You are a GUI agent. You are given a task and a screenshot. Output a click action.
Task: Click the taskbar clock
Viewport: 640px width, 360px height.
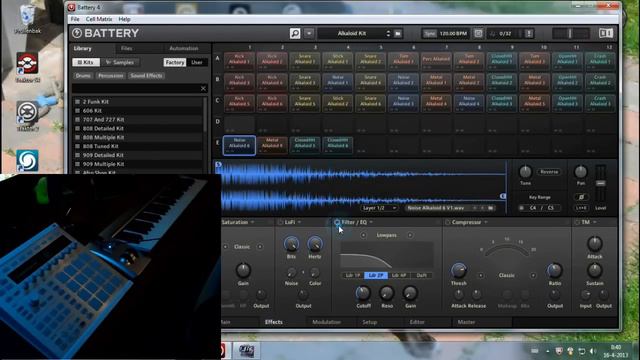pos(616,351)
